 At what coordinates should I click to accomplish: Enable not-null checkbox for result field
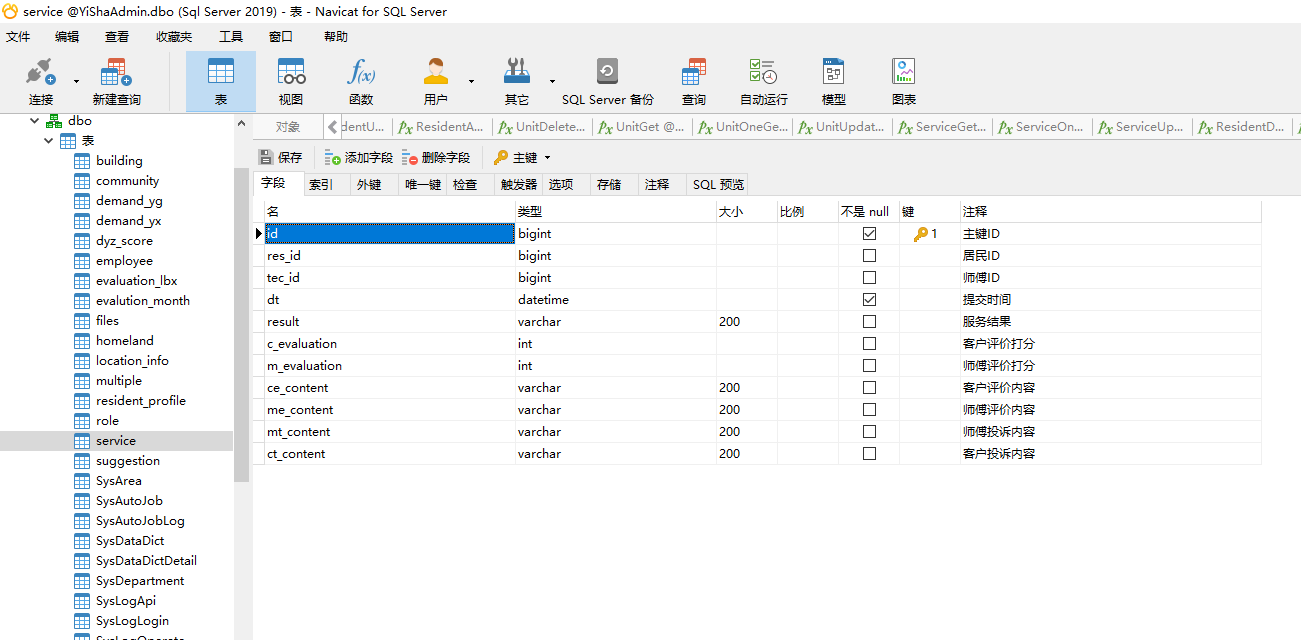869,322
